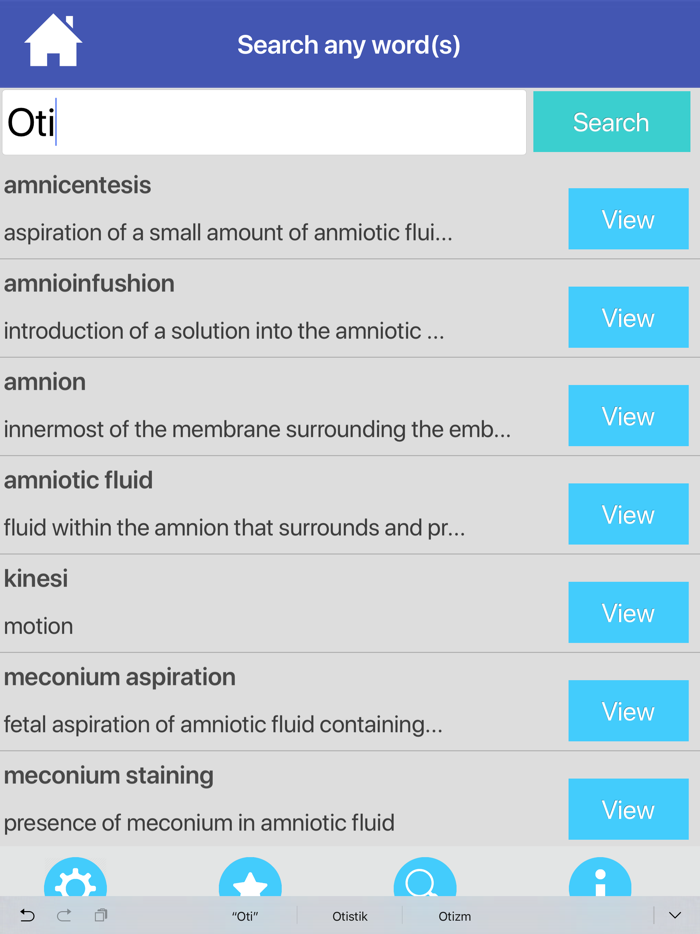The width and height of the screenshot is (700, 934).
Task: View the definition of amnicentesis
Action: click(628, 219)
